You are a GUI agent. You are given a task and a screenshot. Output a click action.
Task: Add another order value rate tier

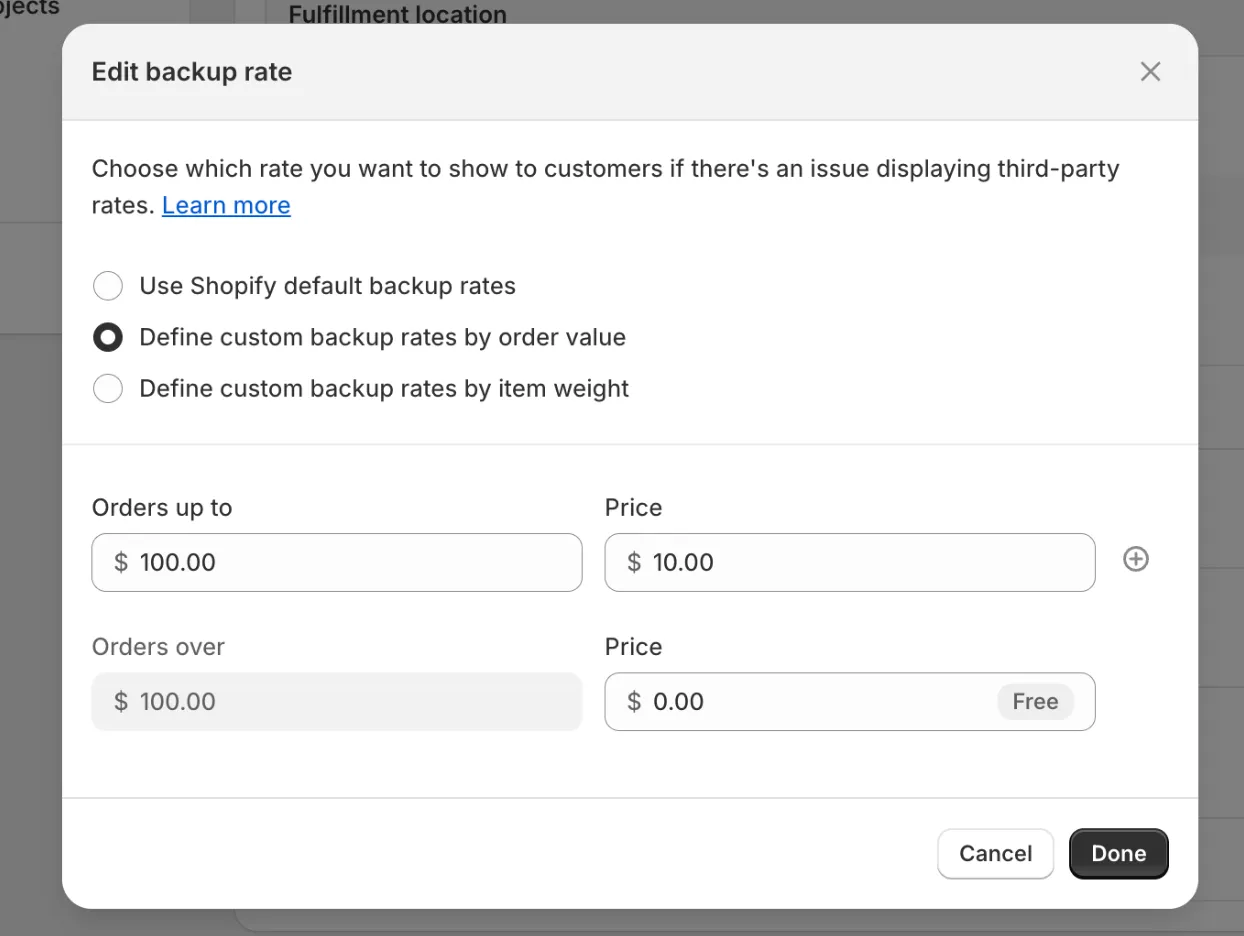[1135, 560]
